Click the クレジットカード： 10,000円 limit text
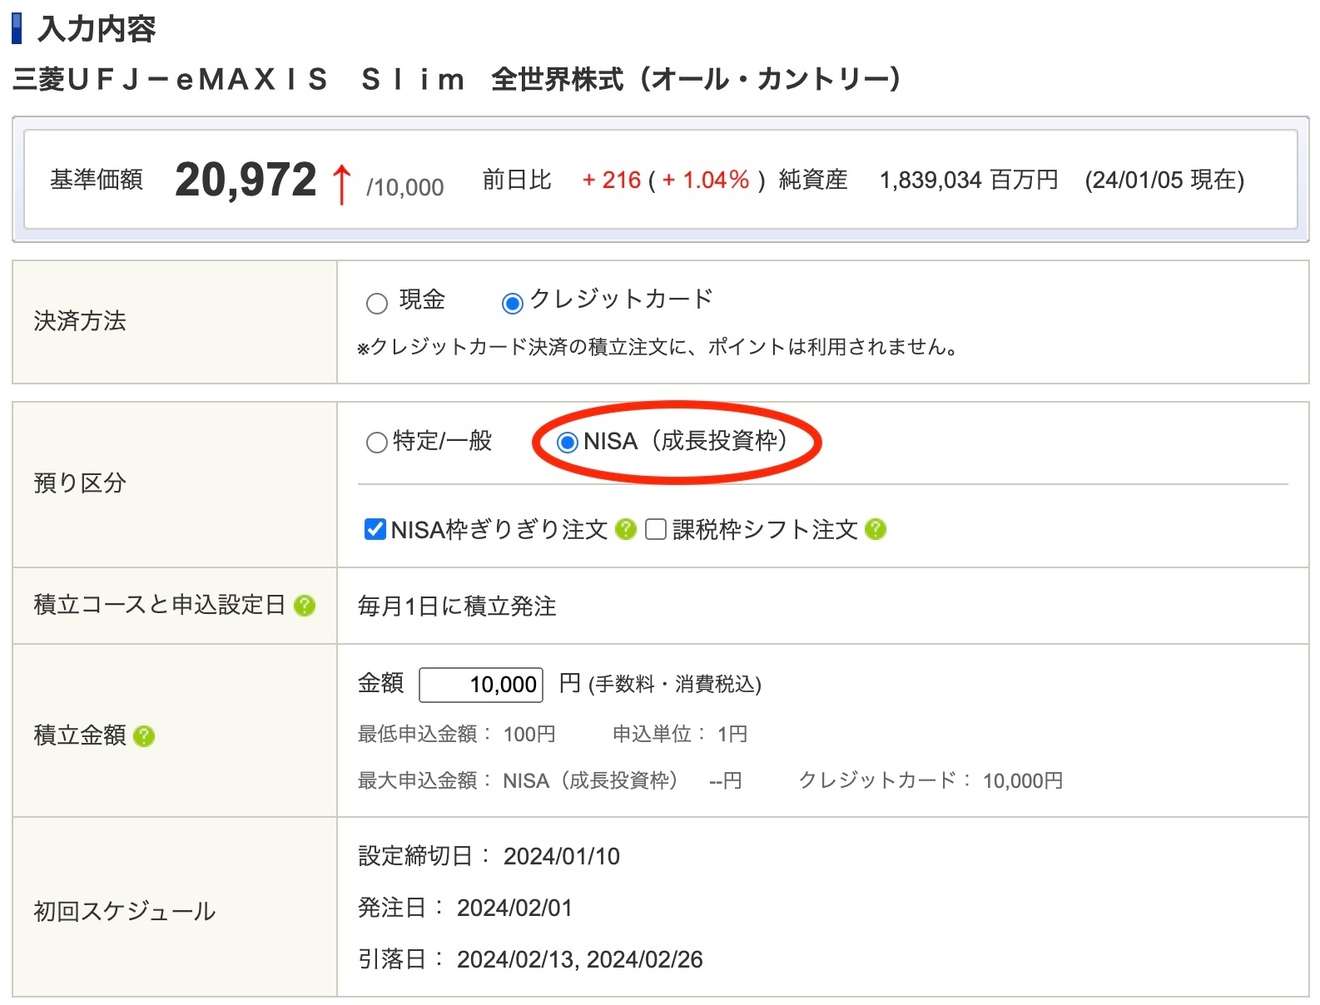The width and height of the screenshot is (1320, 1005). click(x=930, y=780)
